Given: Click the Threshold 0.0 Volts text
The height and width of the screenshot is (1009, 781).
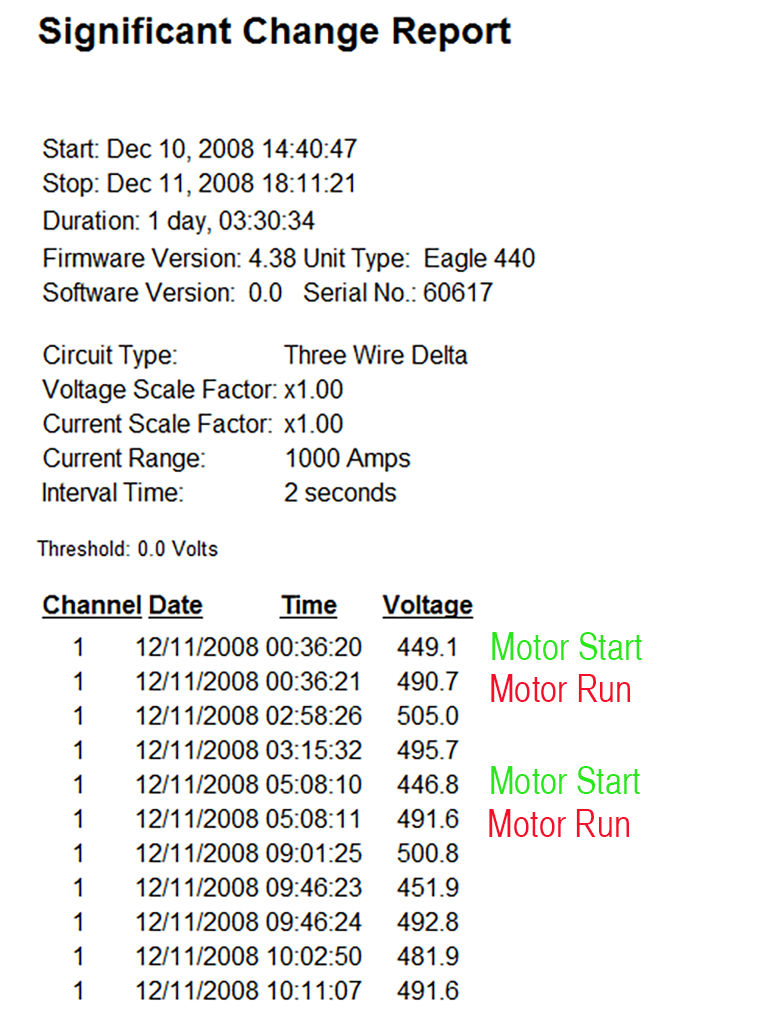Looking at the screenshot, I should (x=127, y=549).
